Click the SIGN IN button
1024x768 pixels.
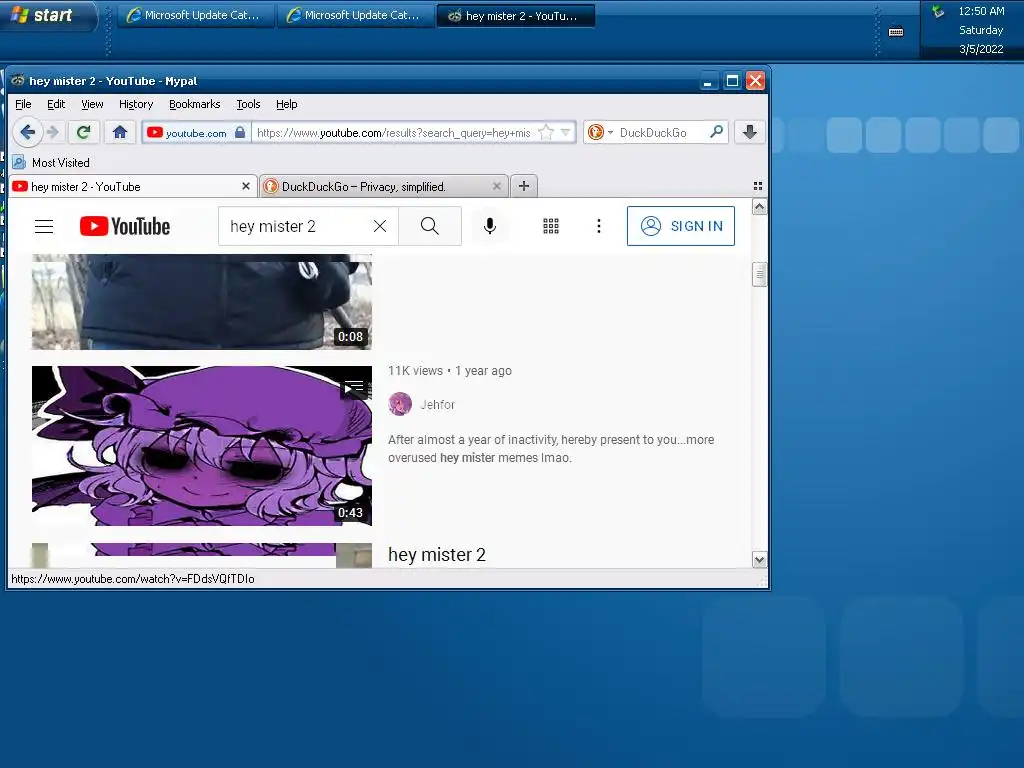pyautogui.click(x=680, y=226)
